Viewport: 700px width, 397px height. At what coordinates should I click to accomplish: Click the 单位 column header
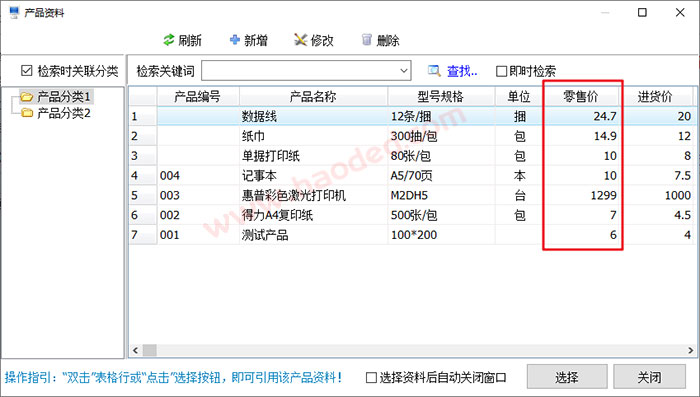pyautogui.click(x=519, y=96)
